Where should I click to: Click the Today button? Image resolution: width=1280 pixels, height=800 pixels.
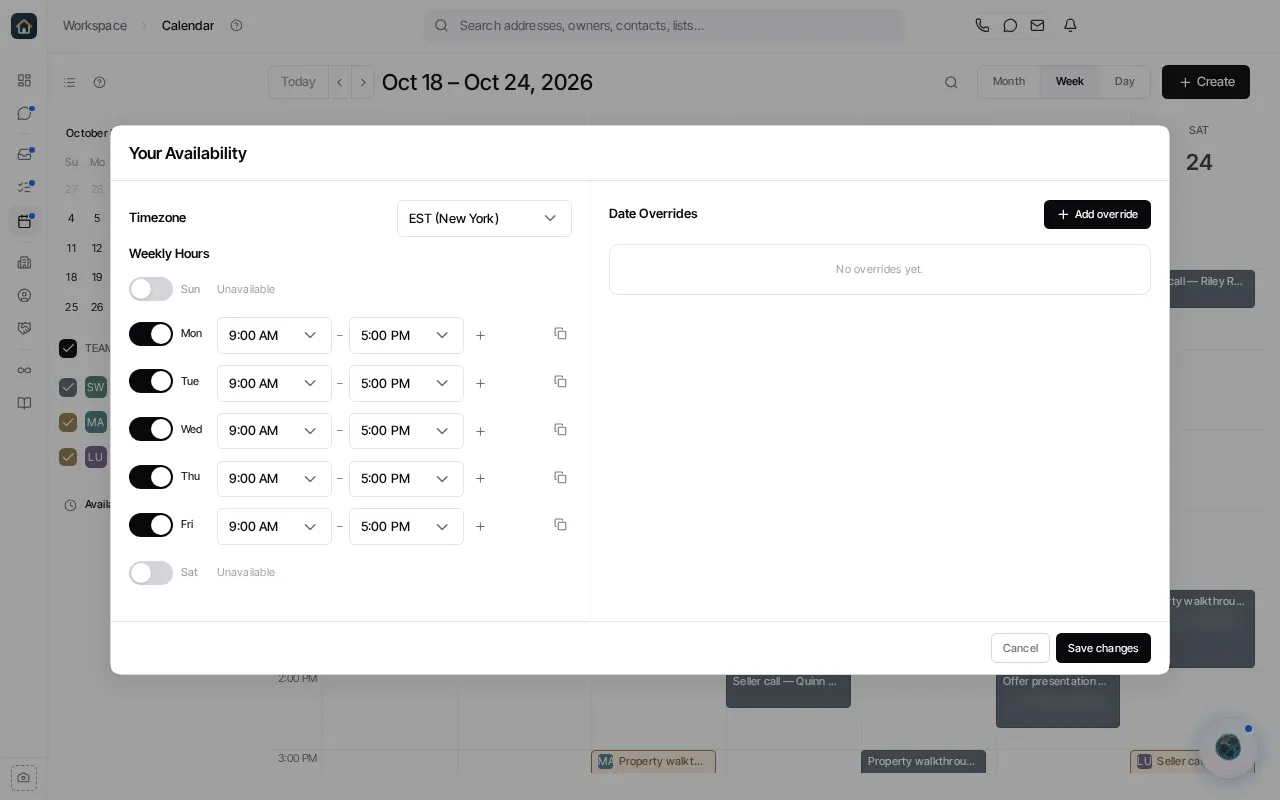tap(298, 82)
